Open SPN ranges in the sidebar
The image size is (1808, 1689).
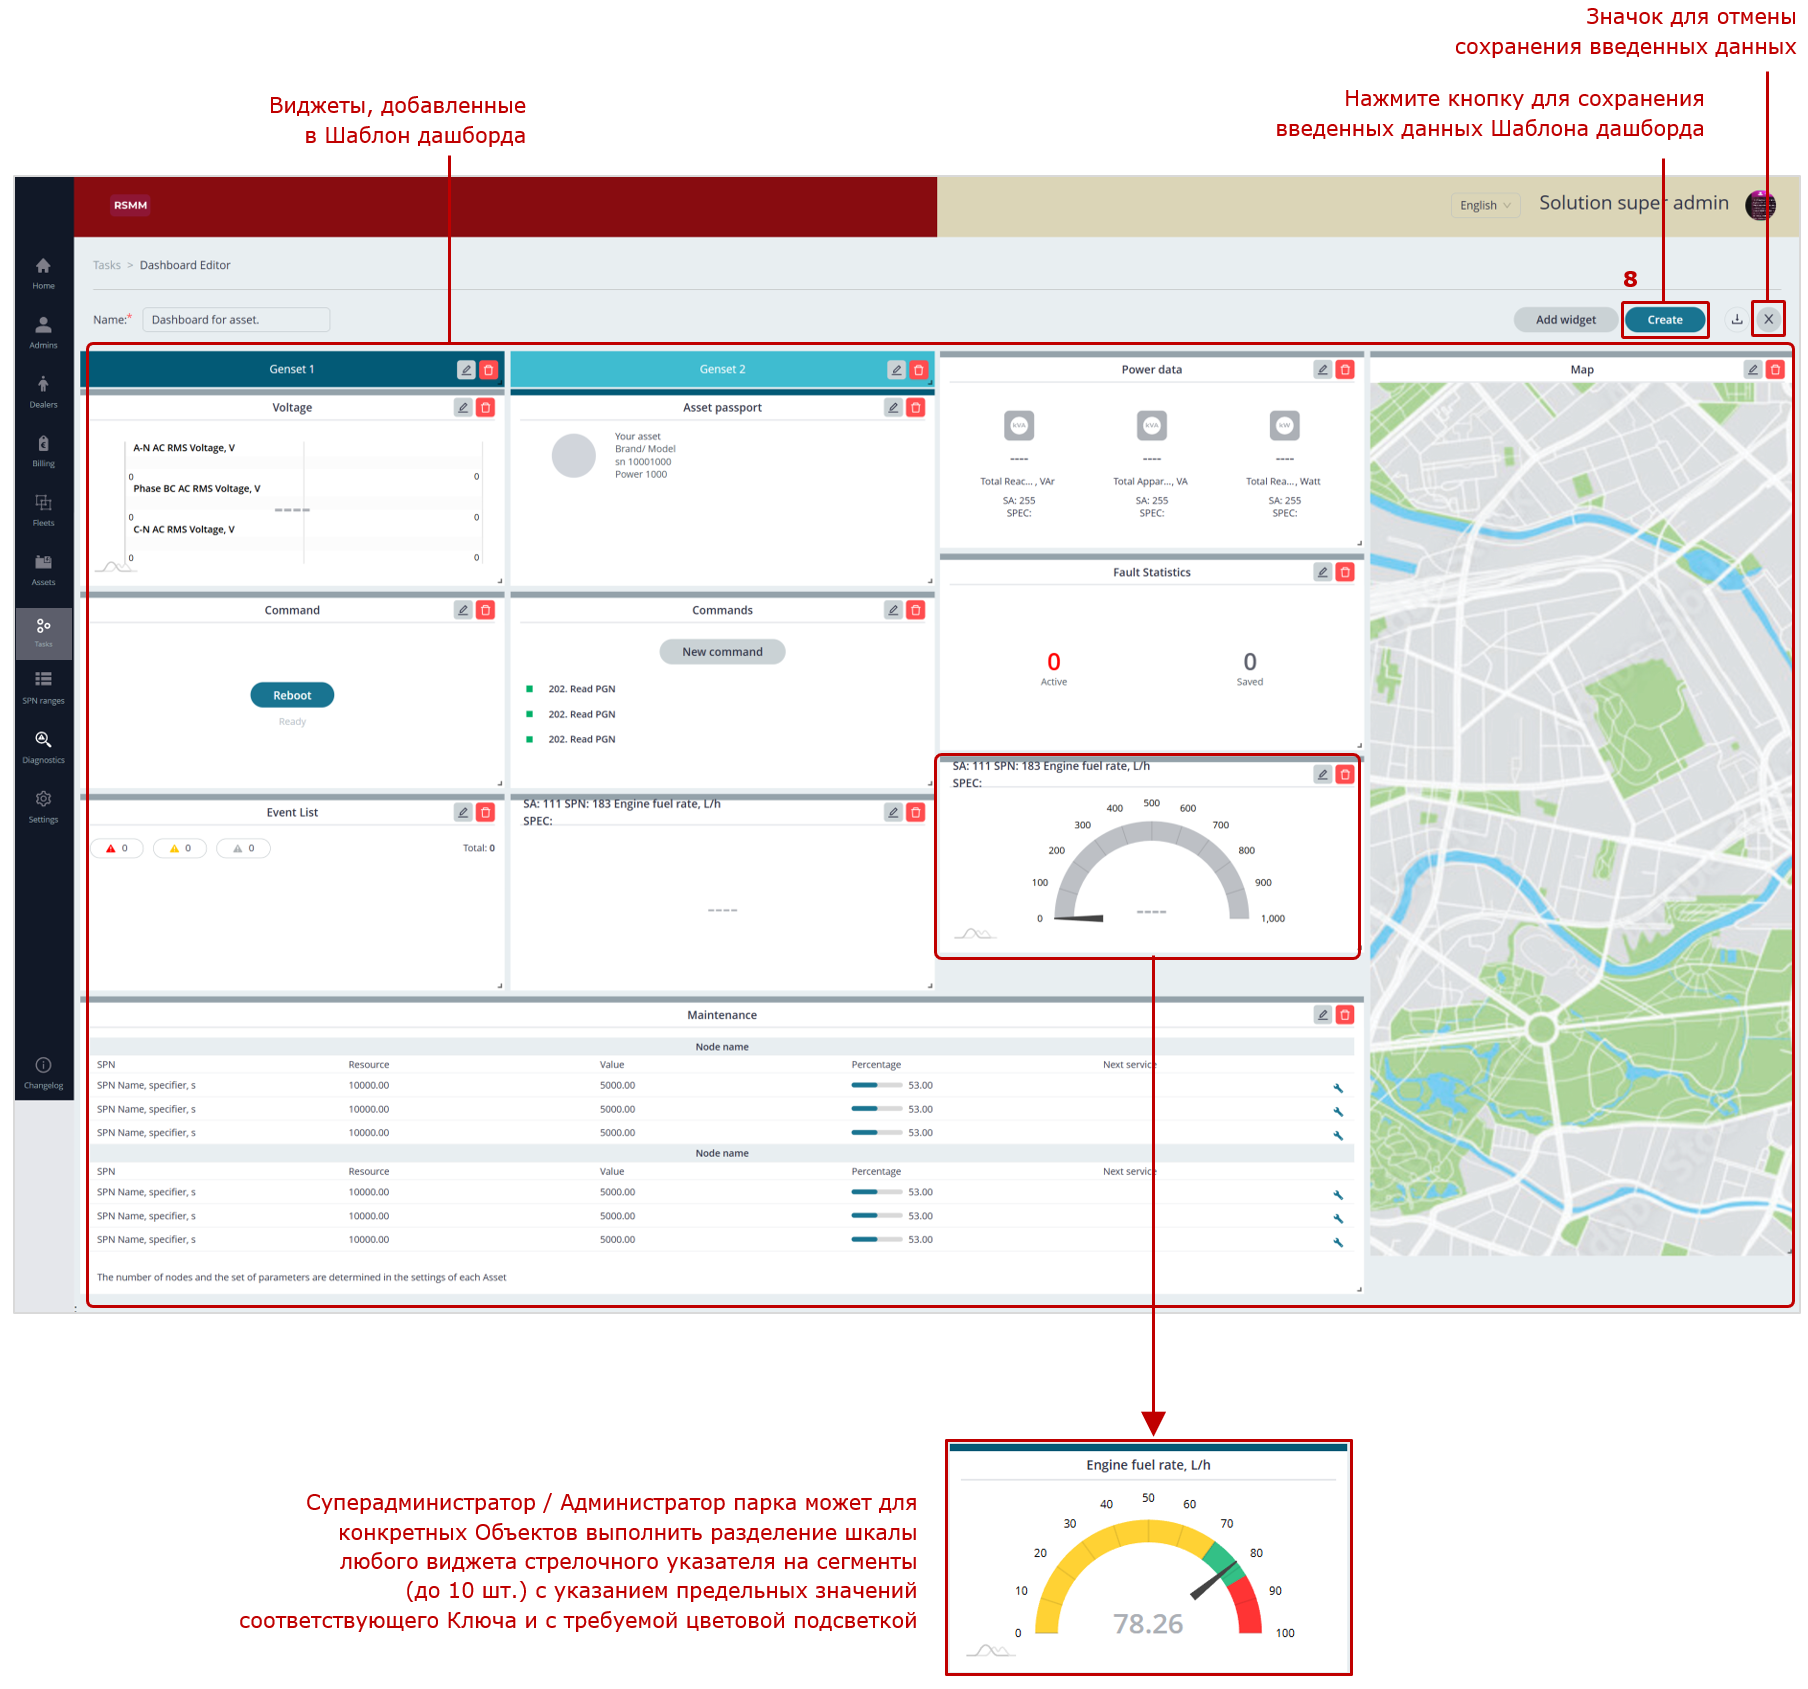click(x=44, y=687)
